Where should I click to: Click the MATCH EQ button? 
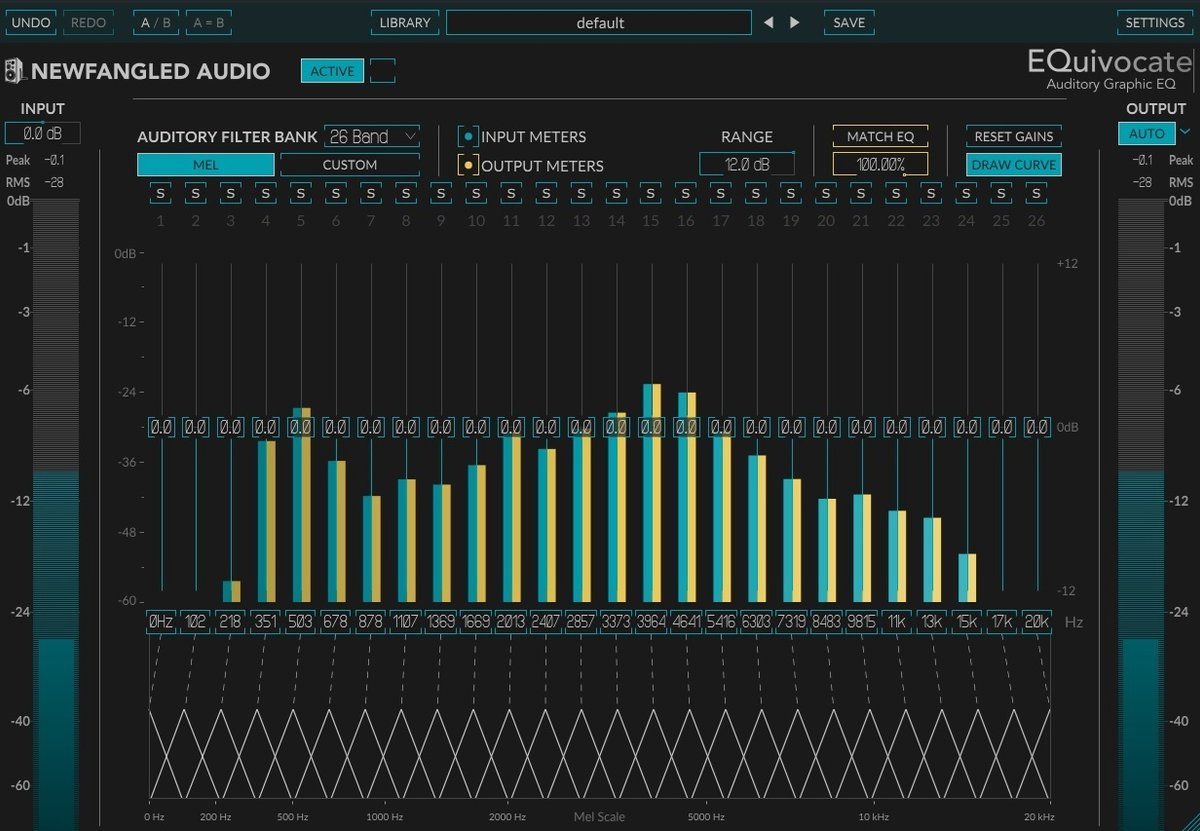pos(880,136)
